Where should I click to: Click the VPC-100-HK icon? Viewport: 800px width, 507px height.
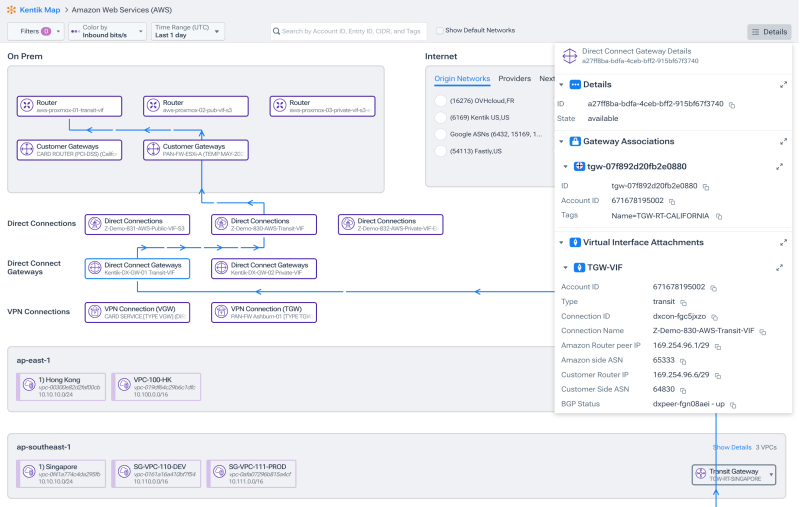coord(124,386)
